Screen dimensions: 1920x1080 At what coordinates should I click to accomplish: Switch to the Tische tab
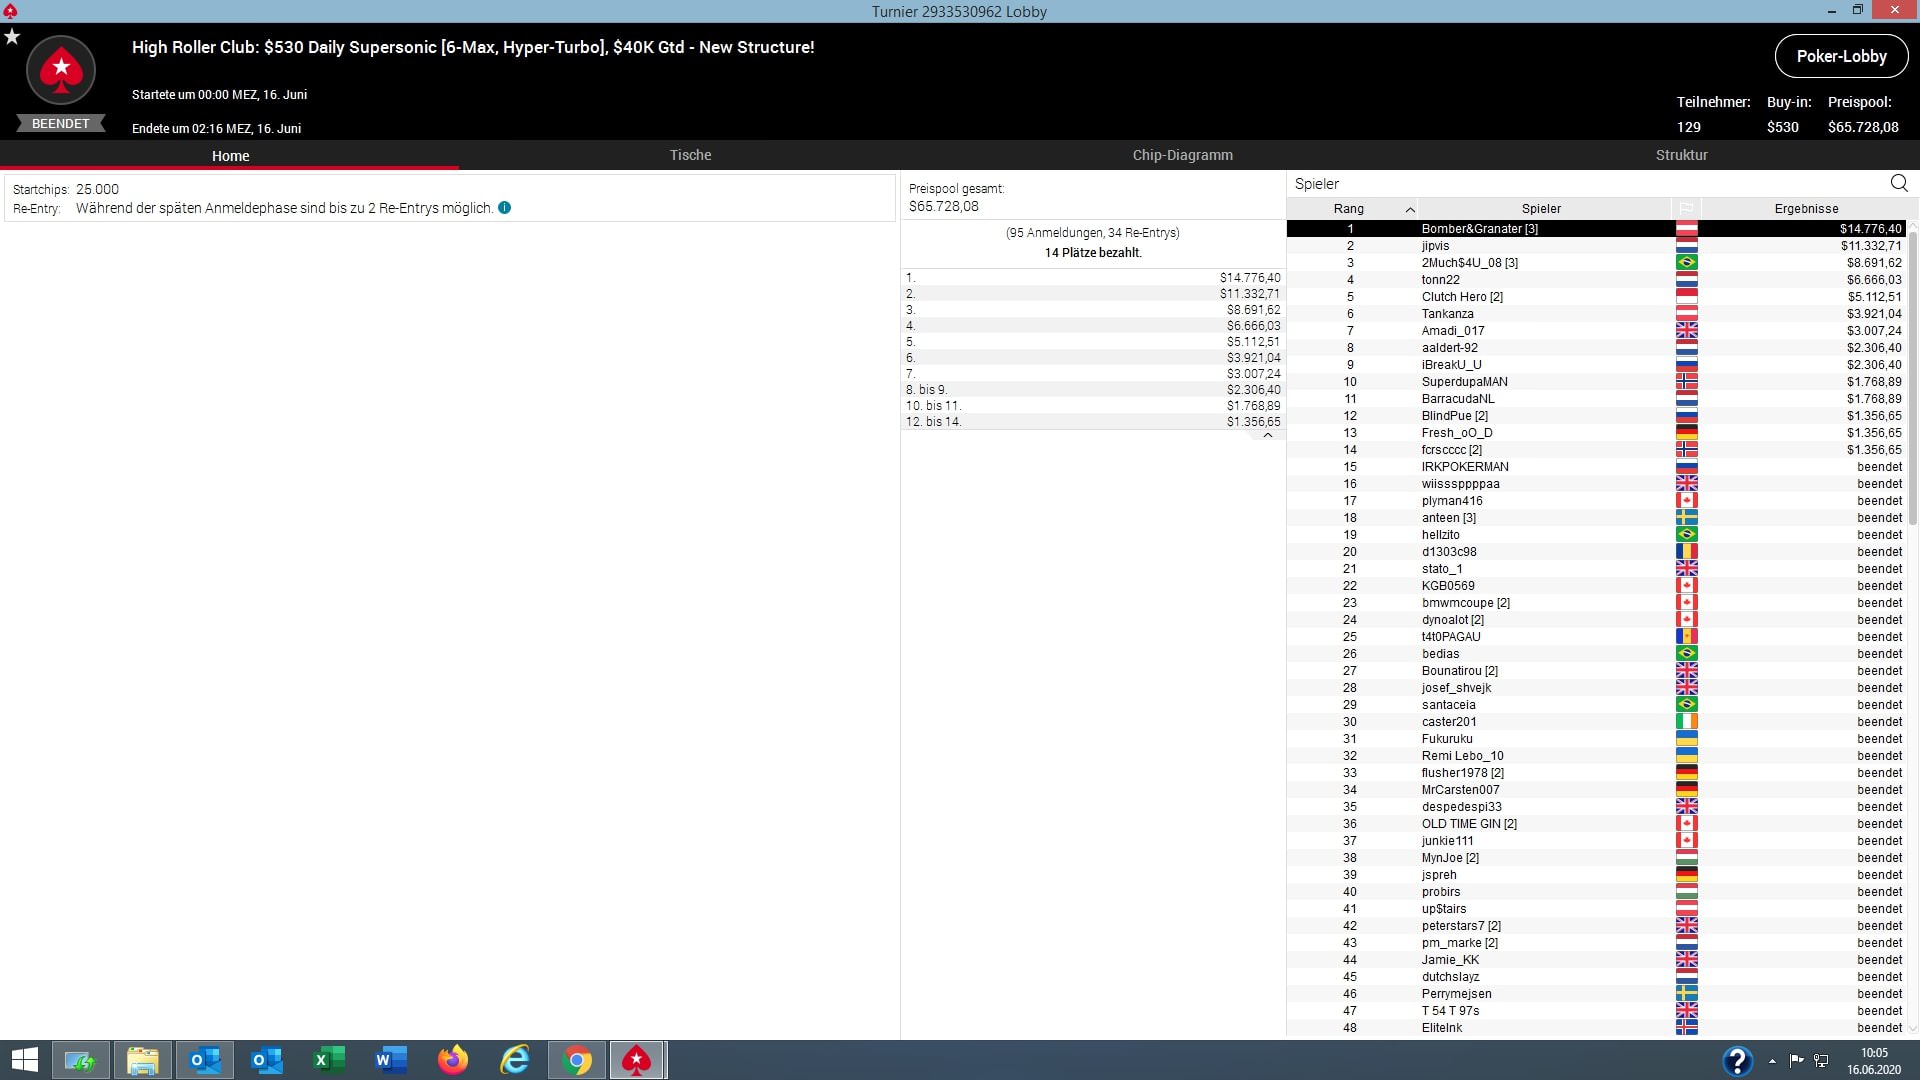[x=690, y=155]
